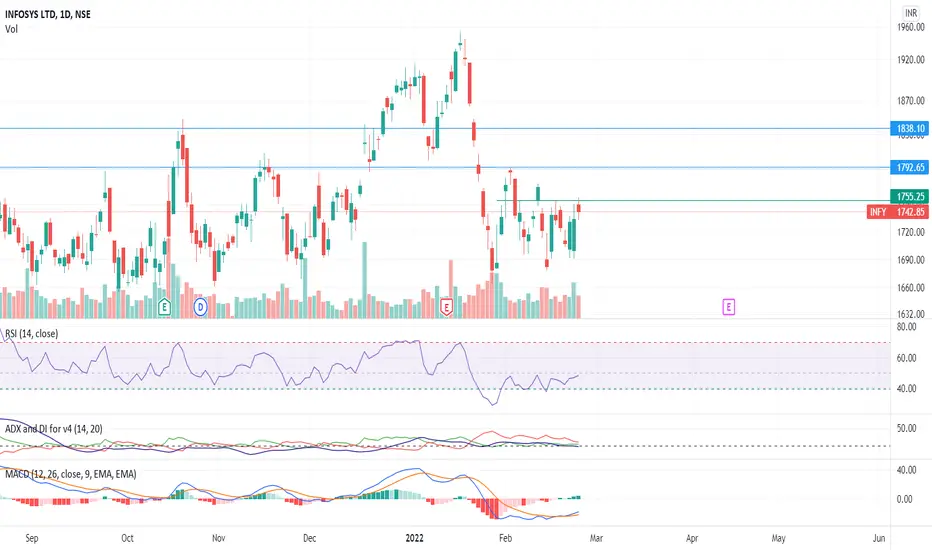Click the 1632.00 price axis value
The height and width of the screenshot is (550, 932).
(911, 313)
